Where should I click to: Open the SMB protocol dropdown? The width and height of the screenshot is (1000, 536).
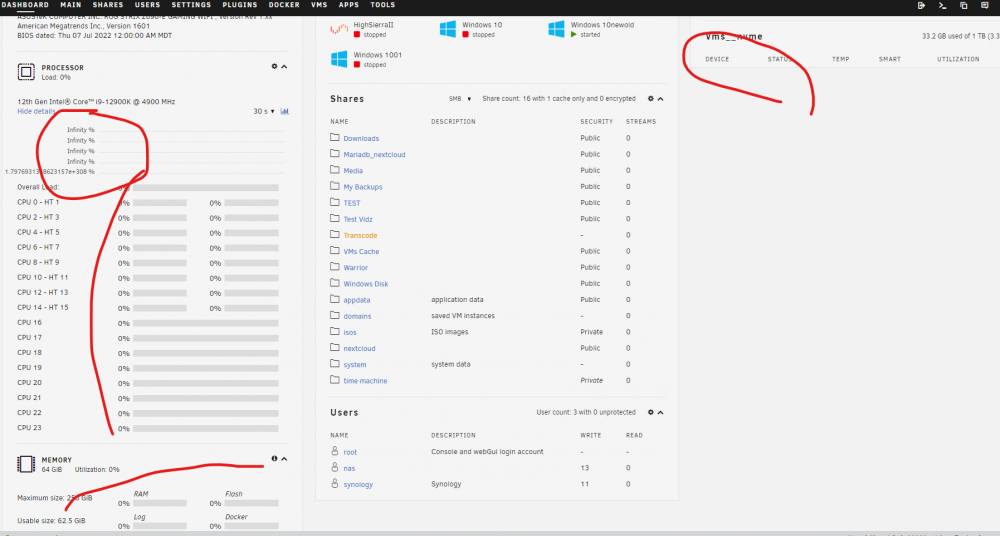pos(460,99)
